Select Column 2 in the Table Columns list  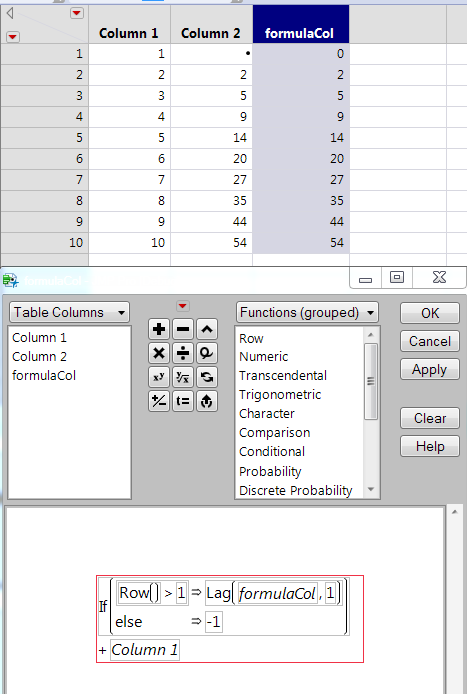tap(39, 356)
